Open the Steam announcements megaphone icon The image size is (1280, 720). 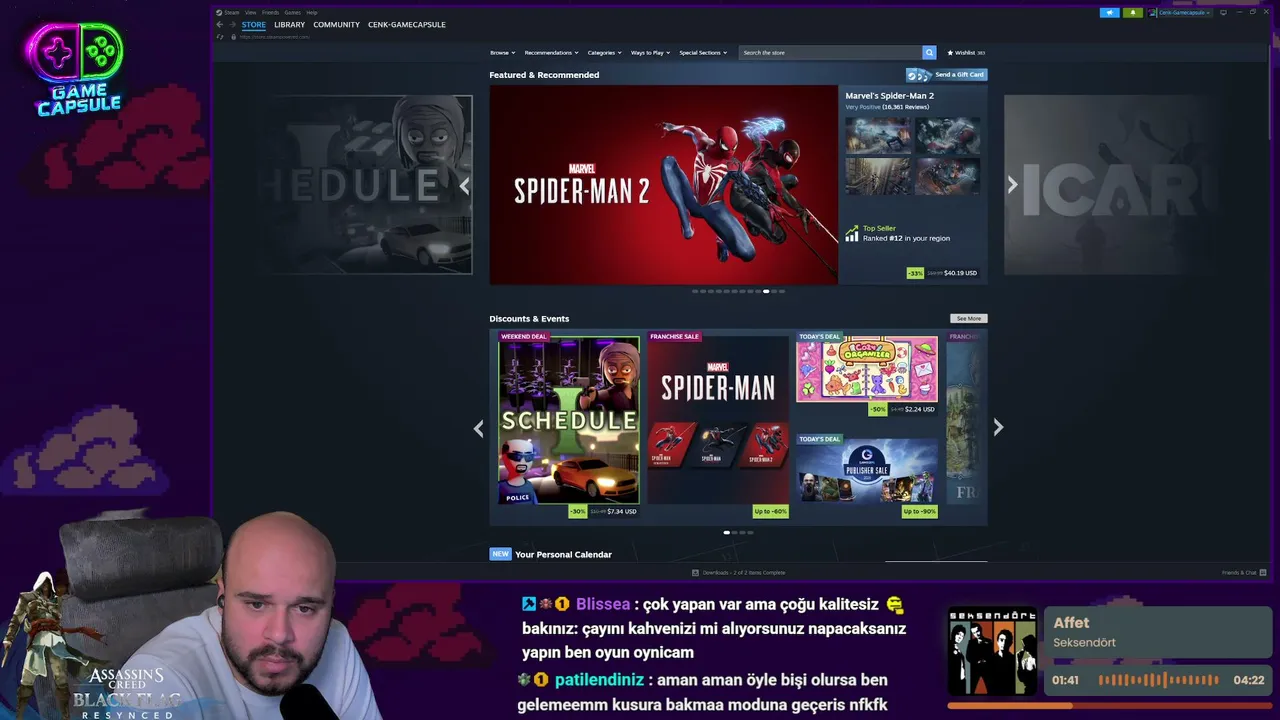pyautogui.click(x=1109, y=12)
